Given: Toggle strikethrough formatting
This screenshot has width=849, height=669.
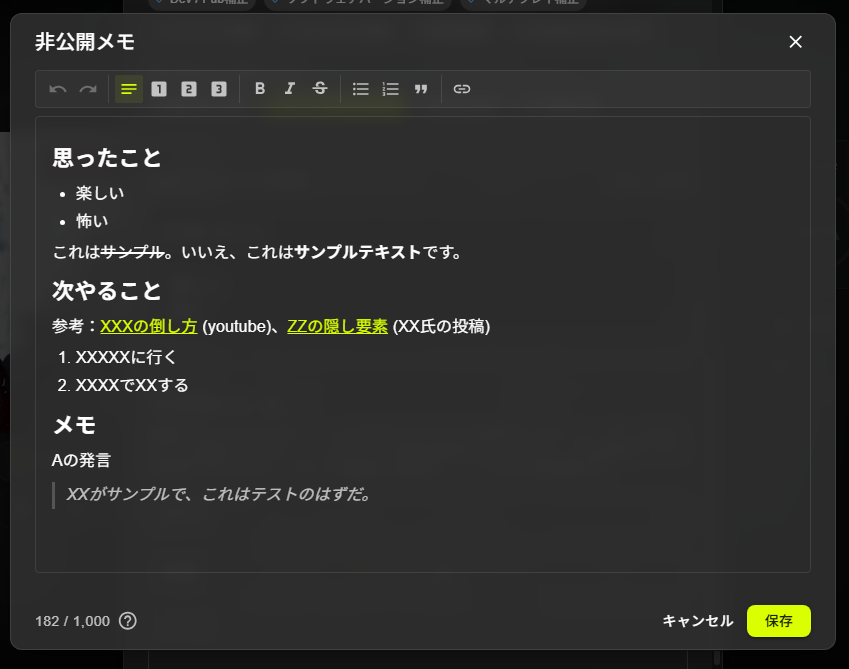Looking at the screenshot, I should (x=320, y=89).
